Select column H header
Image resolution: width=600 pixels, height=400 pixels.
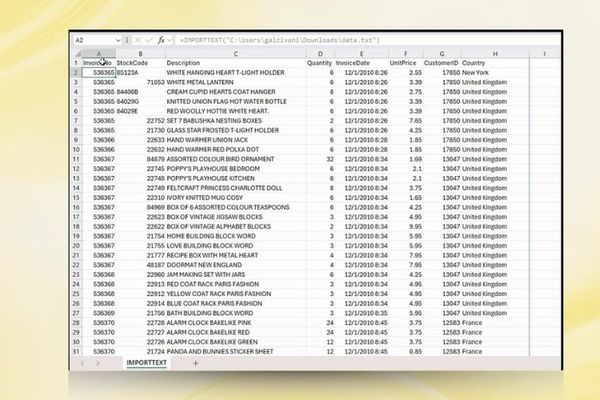(495, 54)
